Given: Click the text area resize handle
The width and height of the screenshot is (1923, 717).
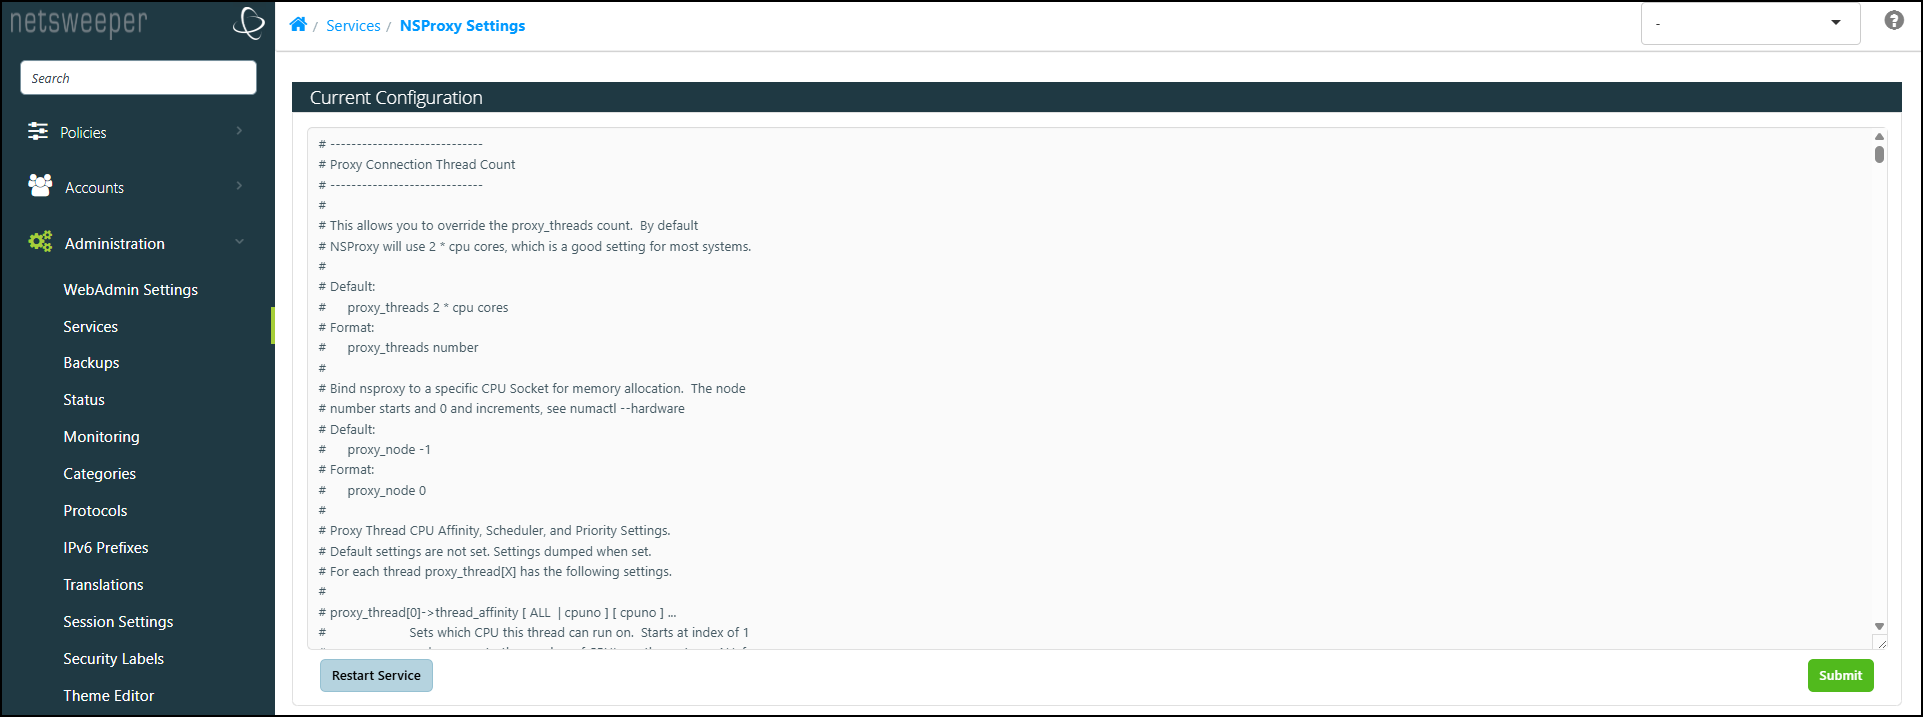Looking at the screenshot, I should pyautogui.click(x=1880, y=642).
